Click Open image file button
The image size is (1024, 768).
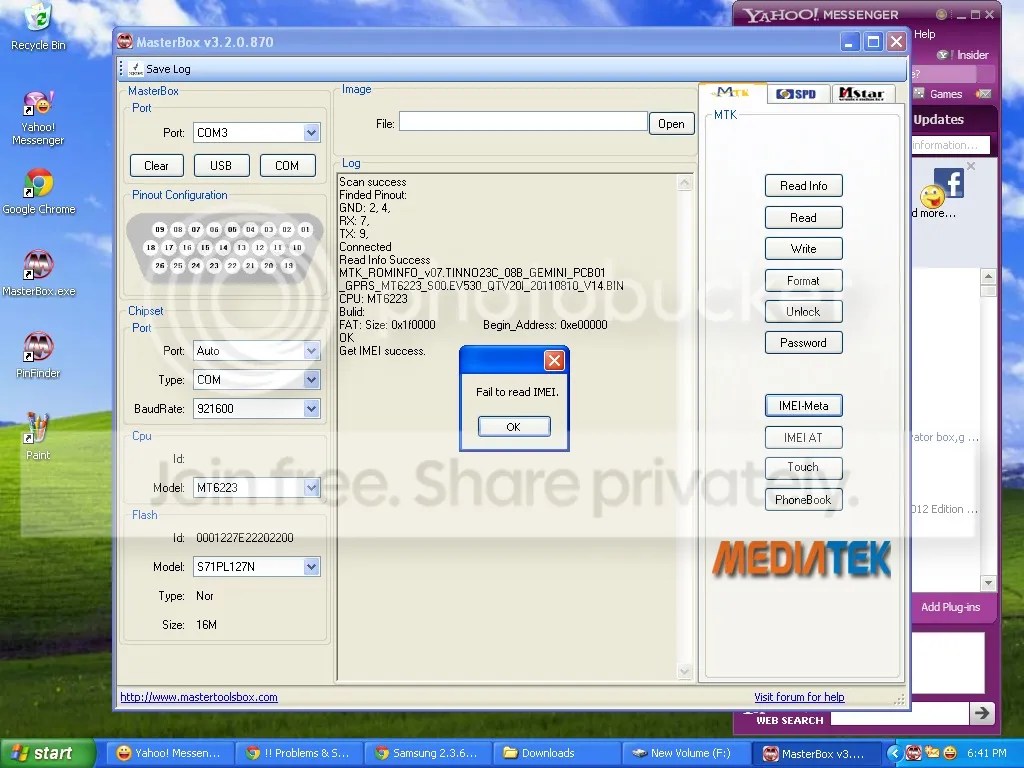coord(671,123)
